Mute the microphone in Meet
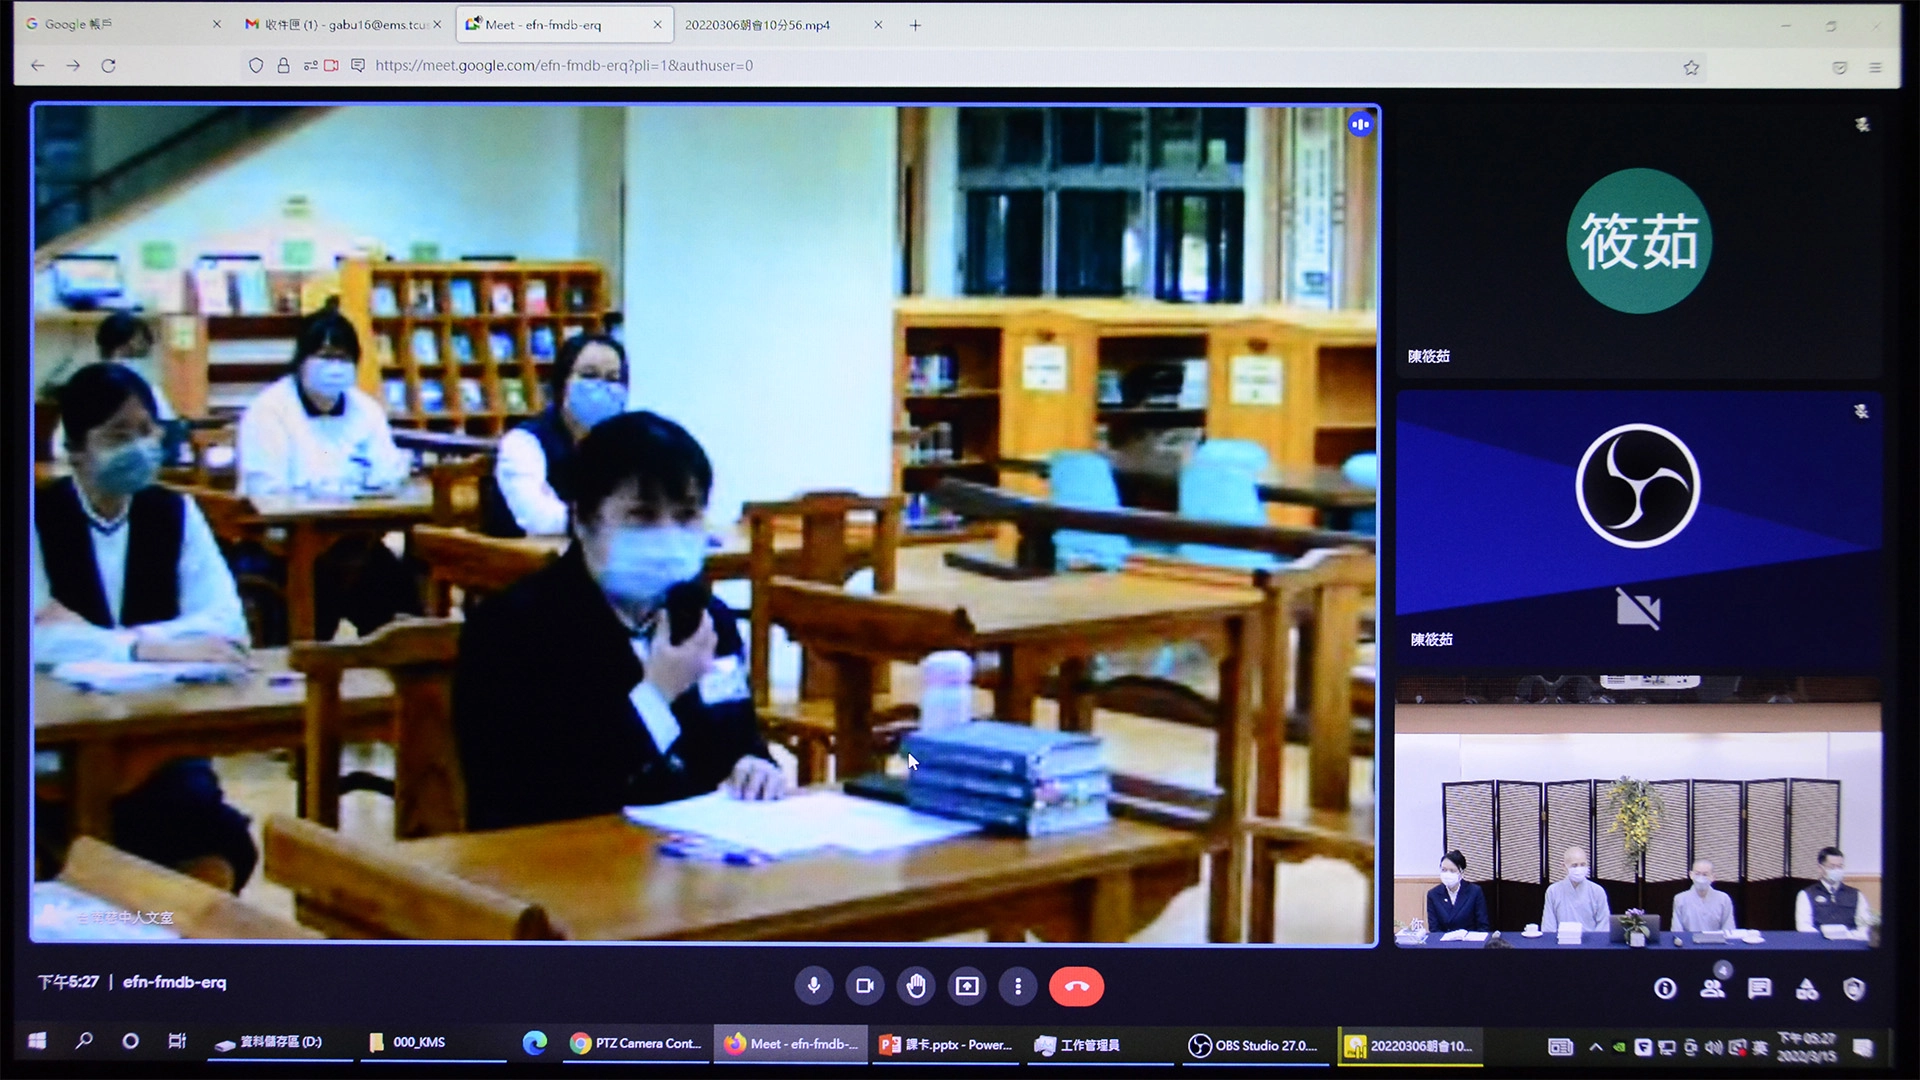Viewport: 1920px width, 1080px height. point(814,986)
